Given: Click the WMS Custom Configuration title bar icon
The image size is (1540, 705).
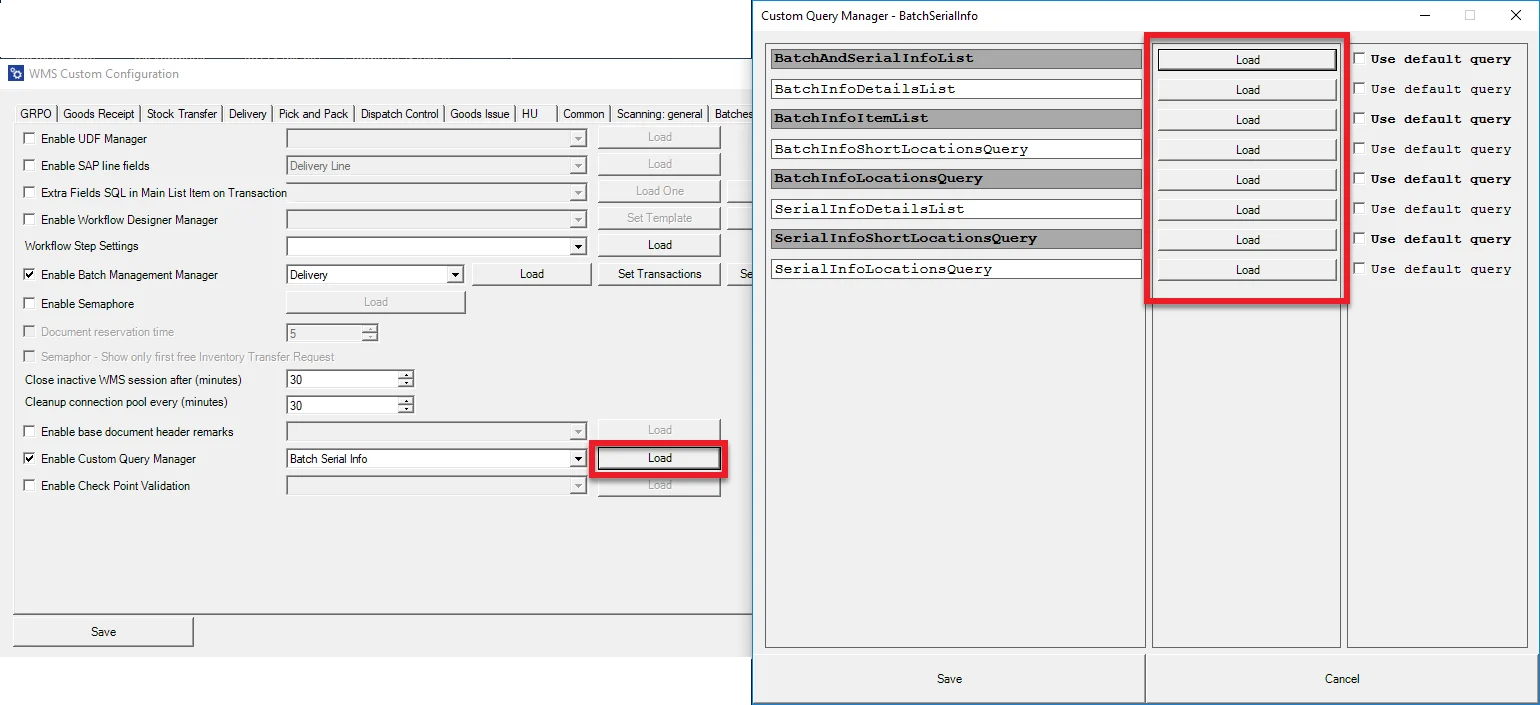Looking at the screenshot, I should pos(15,73).
